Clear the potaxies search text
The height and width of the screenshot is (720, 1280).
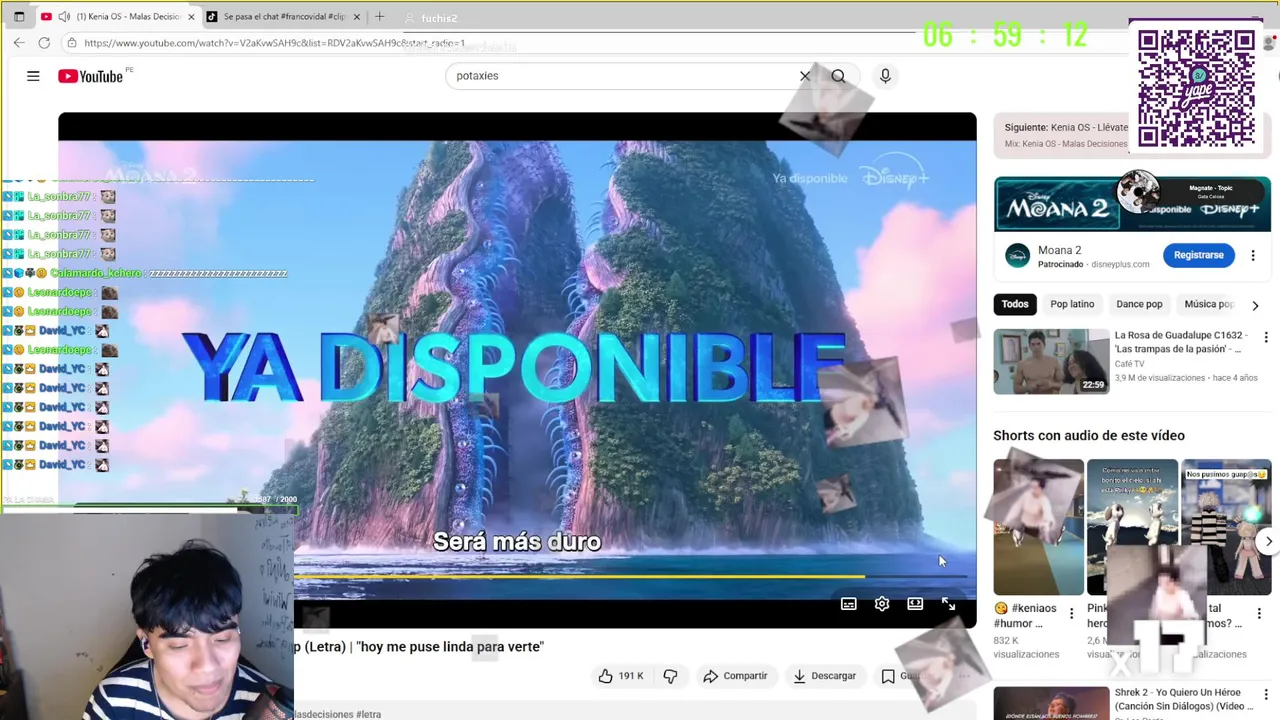pyautogui.click(x=805, y=76)
